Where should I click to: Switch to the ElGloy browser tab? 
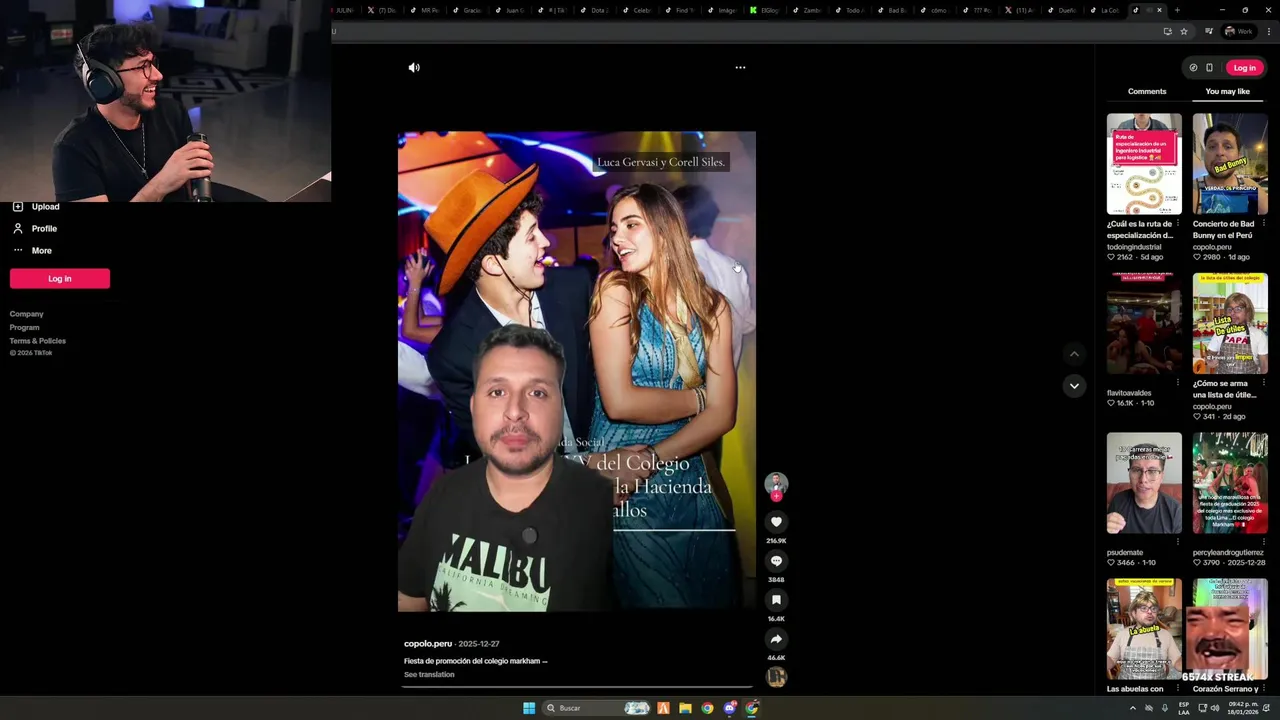coord(766,10)
